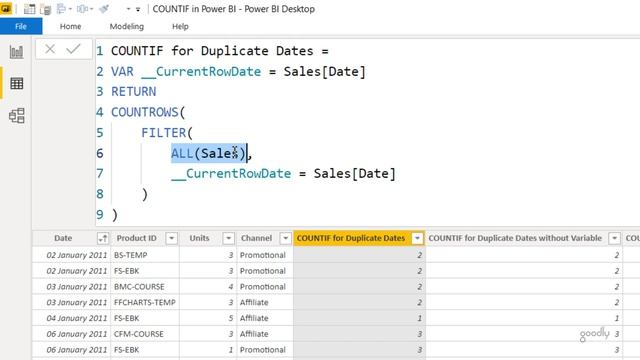Open the Product ID column filter dropdown

click(x=171, y=238)
